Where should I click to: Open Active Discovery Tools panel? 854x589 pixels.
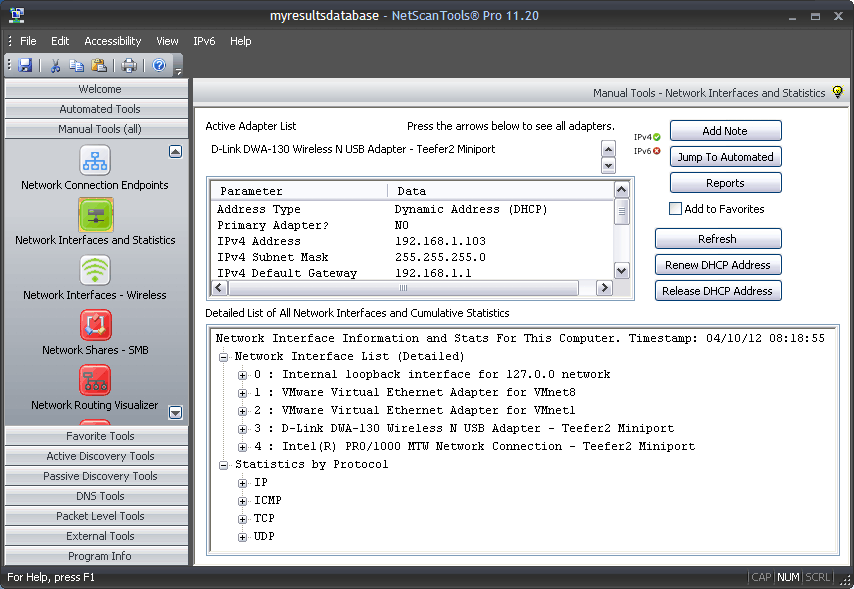tap(96, 456)
